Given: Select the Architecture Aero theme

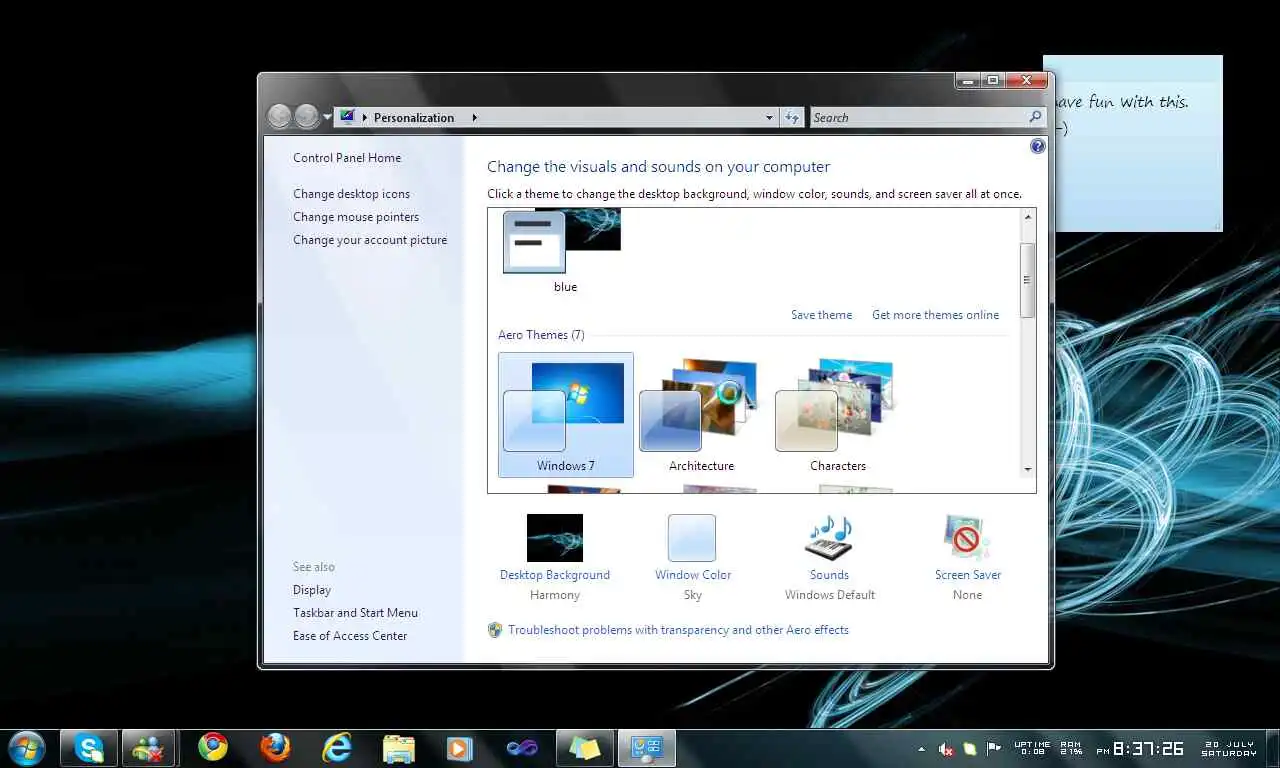Looking at the screenshot, I should pyautogui.click(x=702, y=414).
